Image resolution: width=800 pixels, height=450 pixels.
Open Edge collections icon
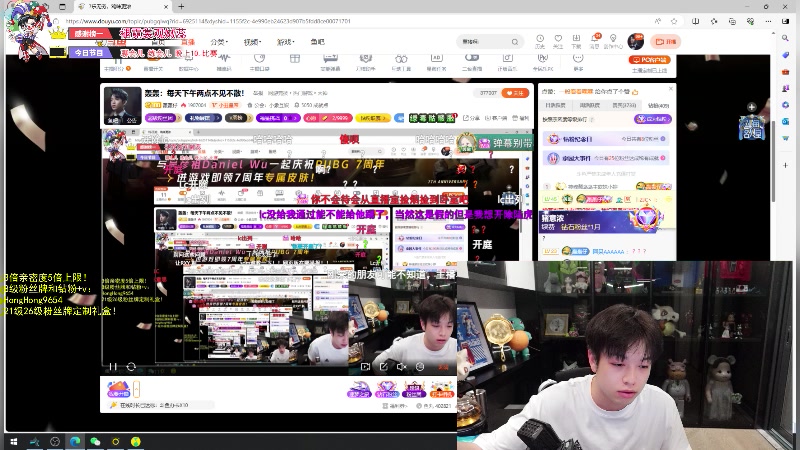click(x=732, y=21)
